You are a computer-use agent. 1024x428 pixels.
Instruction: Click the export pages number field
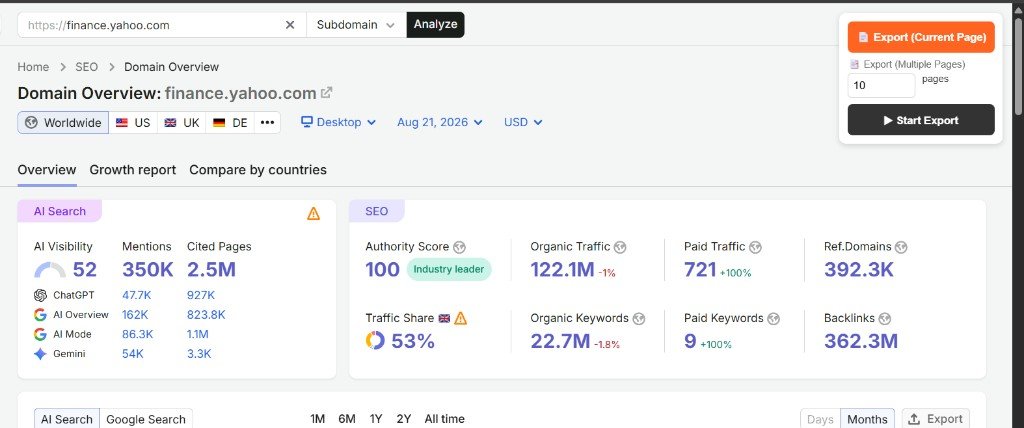tap(881, 86)
